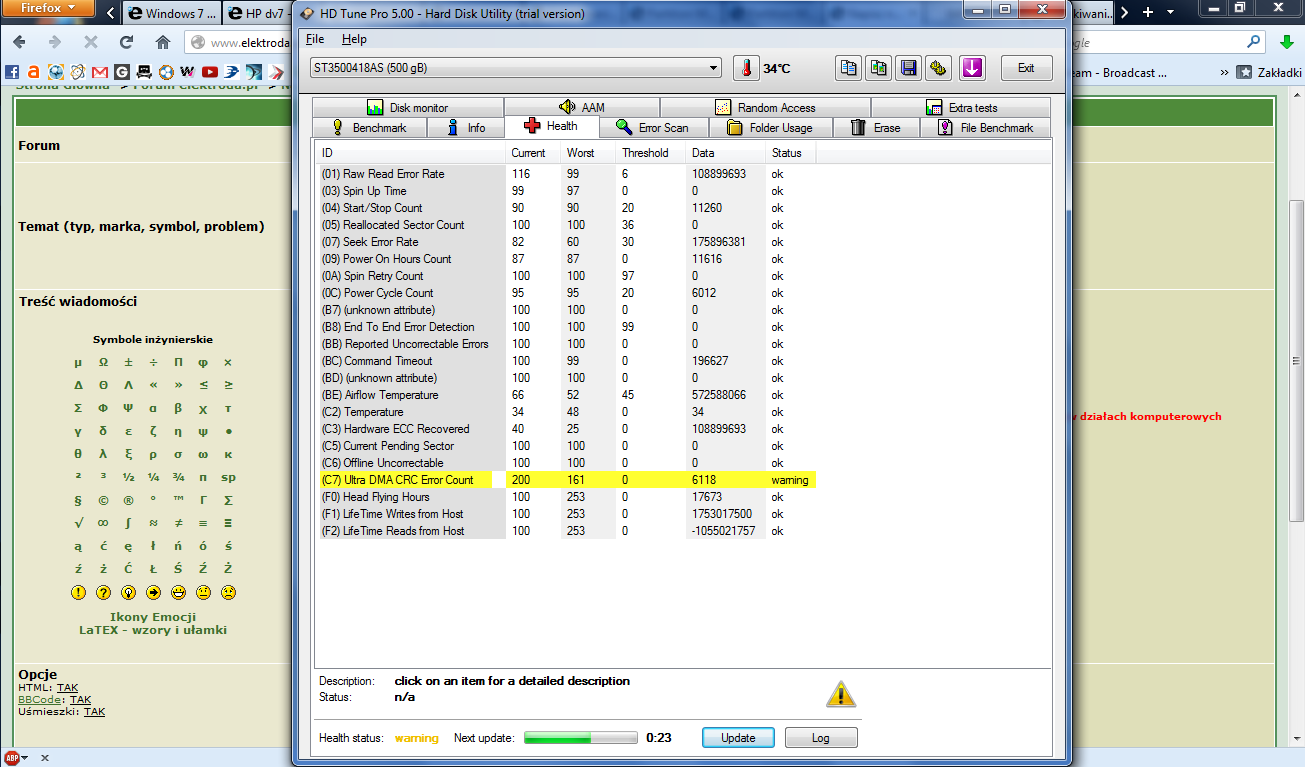Expand the bookmarks toolbar overflow chevron
Image resolution: width=1305 pixels, height=767 pixels.
(x=1225, y=72)
